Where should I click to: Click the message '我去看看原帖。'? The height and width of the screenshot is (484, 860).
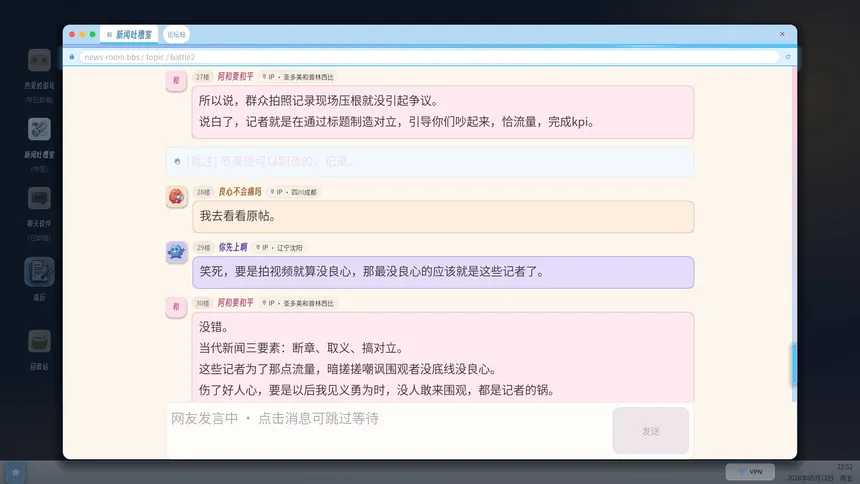click(x=443, y=216)
